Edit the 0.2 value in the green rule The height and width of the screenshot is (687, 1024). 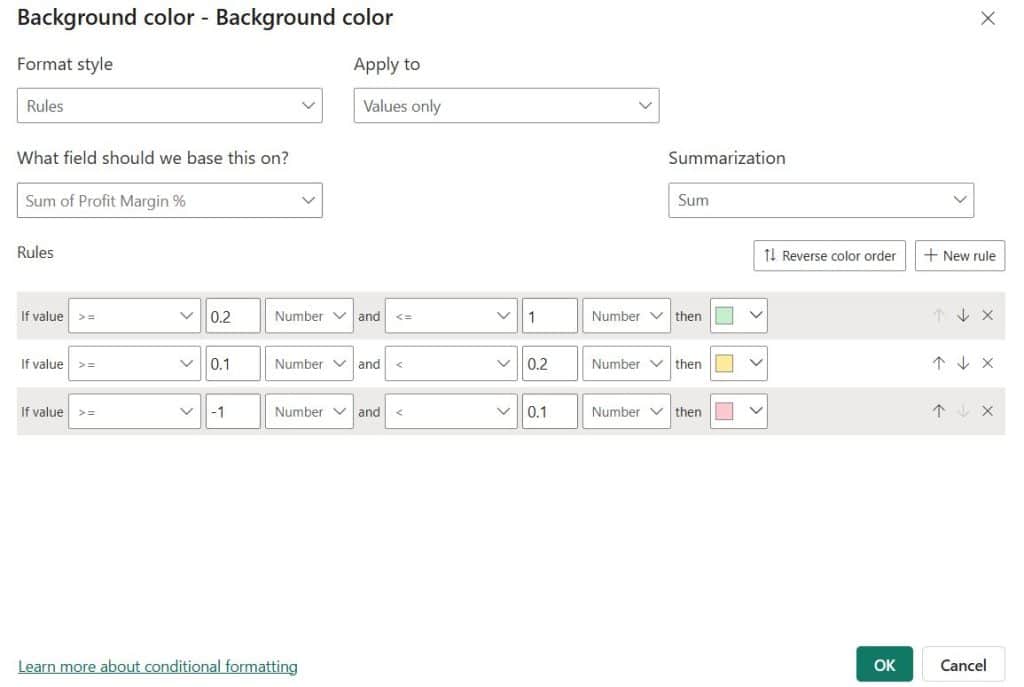233,316
